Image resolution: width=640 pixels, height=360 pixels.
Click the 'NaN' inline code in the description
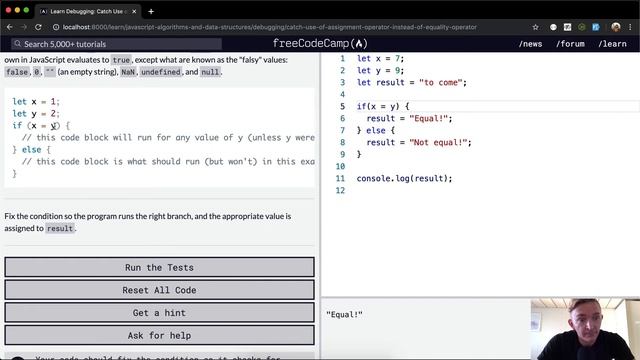click(x=128, y=72)
